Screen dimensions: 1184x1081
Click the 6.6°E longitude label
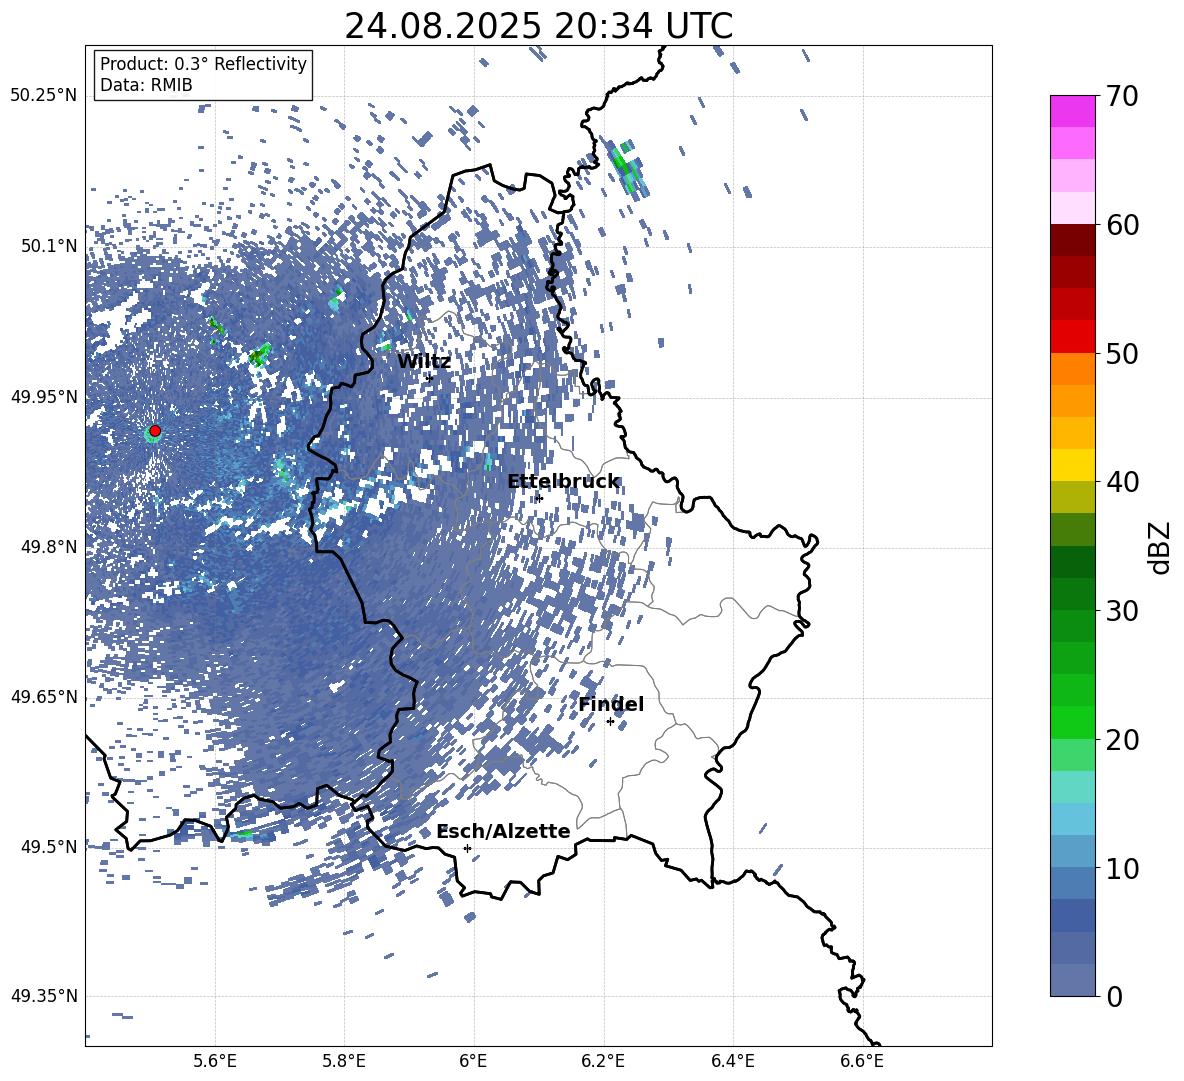[862, 1061]
